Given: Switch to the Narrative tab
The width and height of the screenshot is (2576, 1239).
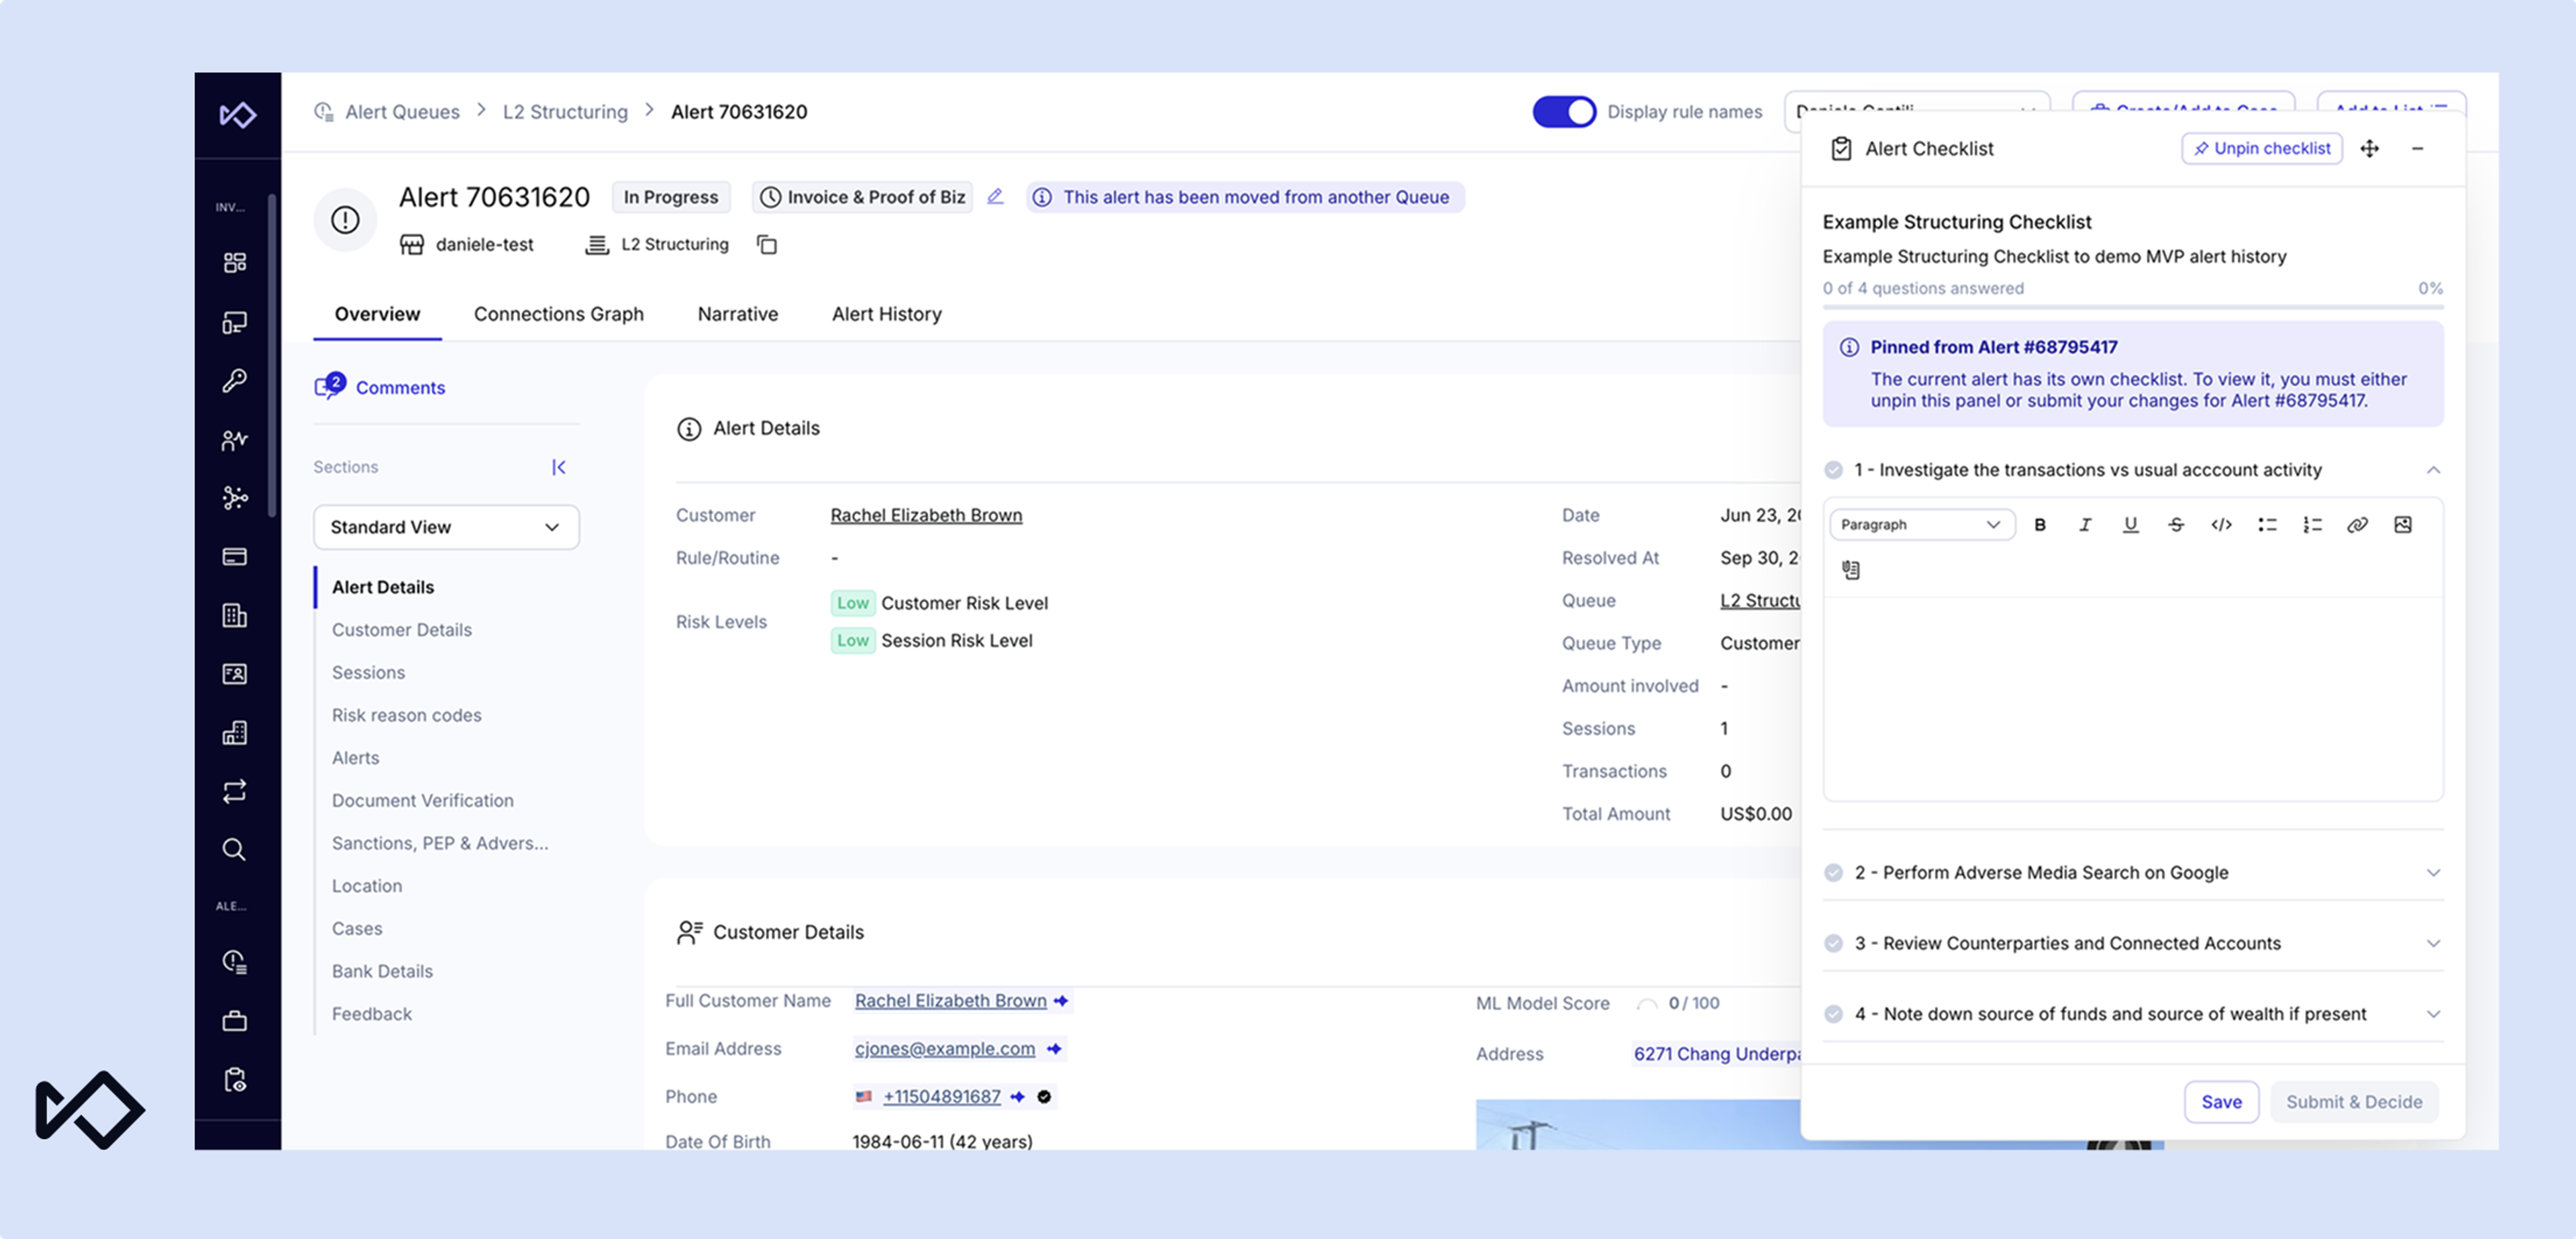Looking at the screenshot, I should (737, 314).
